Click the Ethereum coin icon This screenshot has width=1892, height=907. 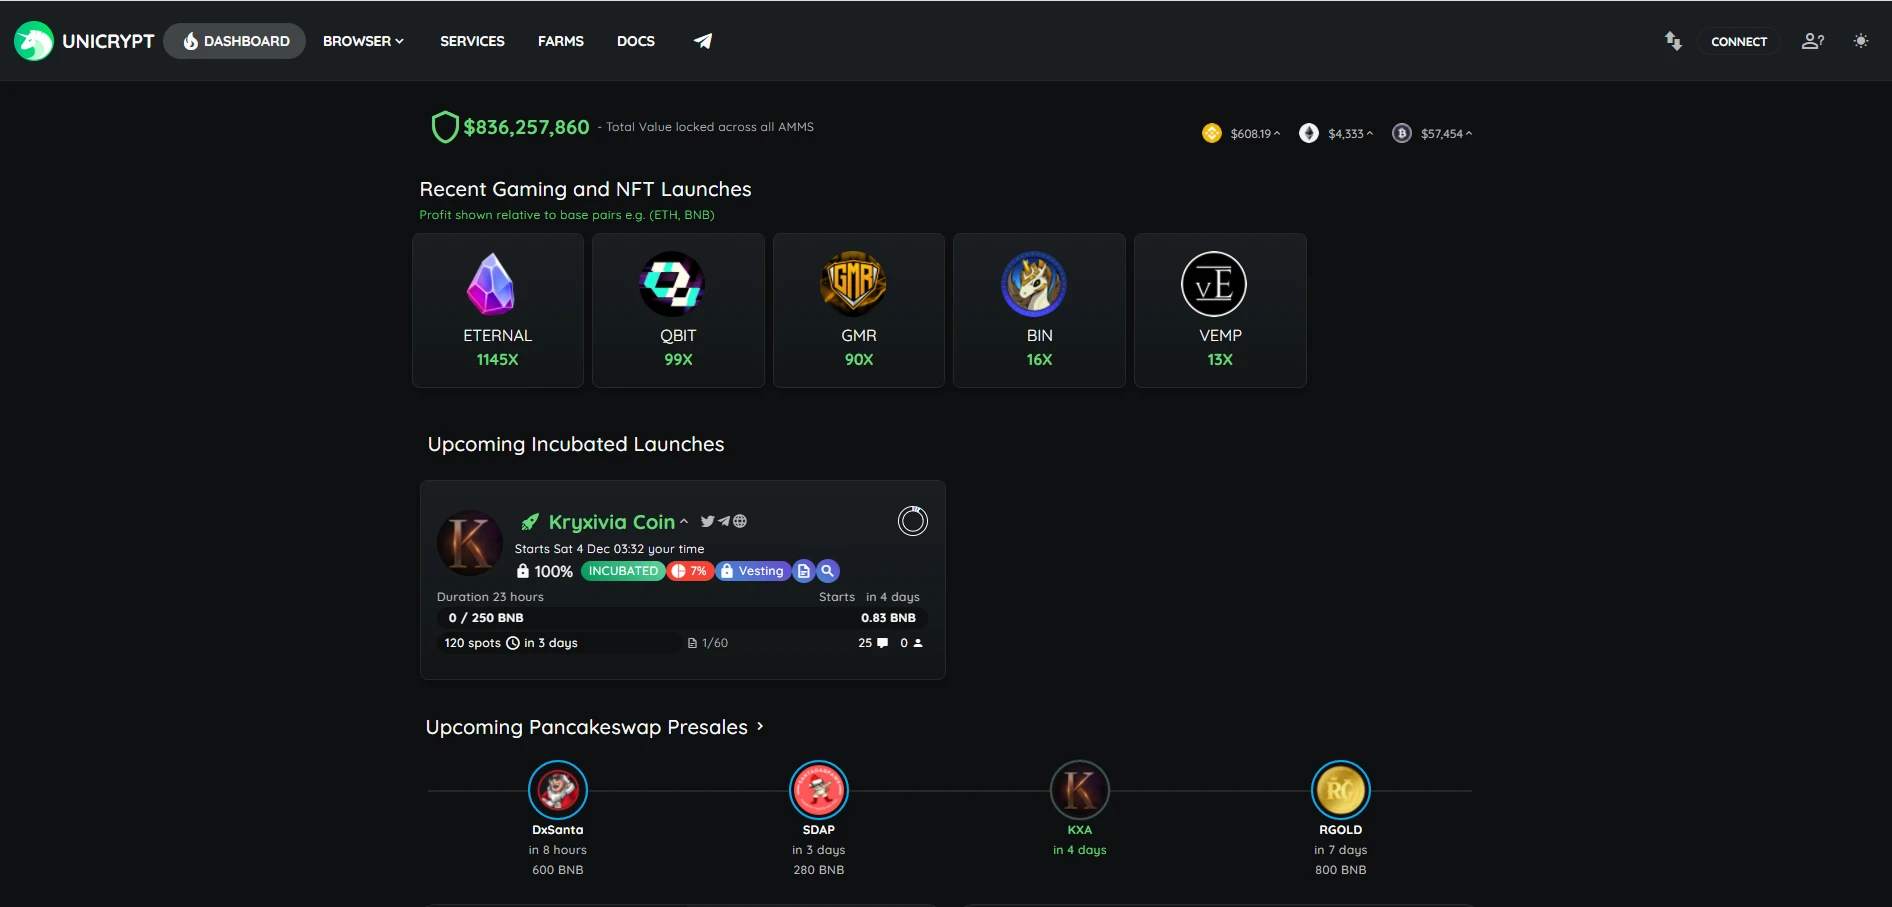tap(1309, 133)
